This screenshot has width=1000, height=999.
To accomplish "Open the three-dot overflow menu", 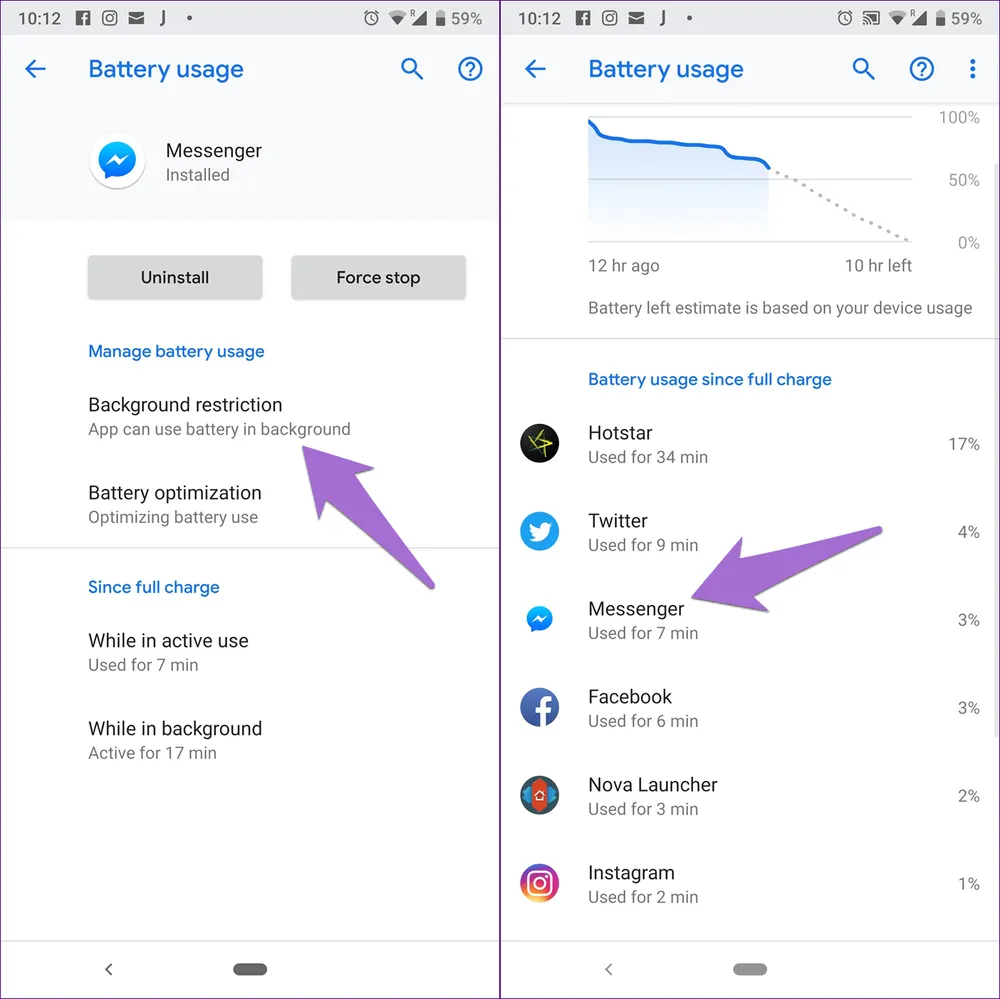I will [972, 69].
